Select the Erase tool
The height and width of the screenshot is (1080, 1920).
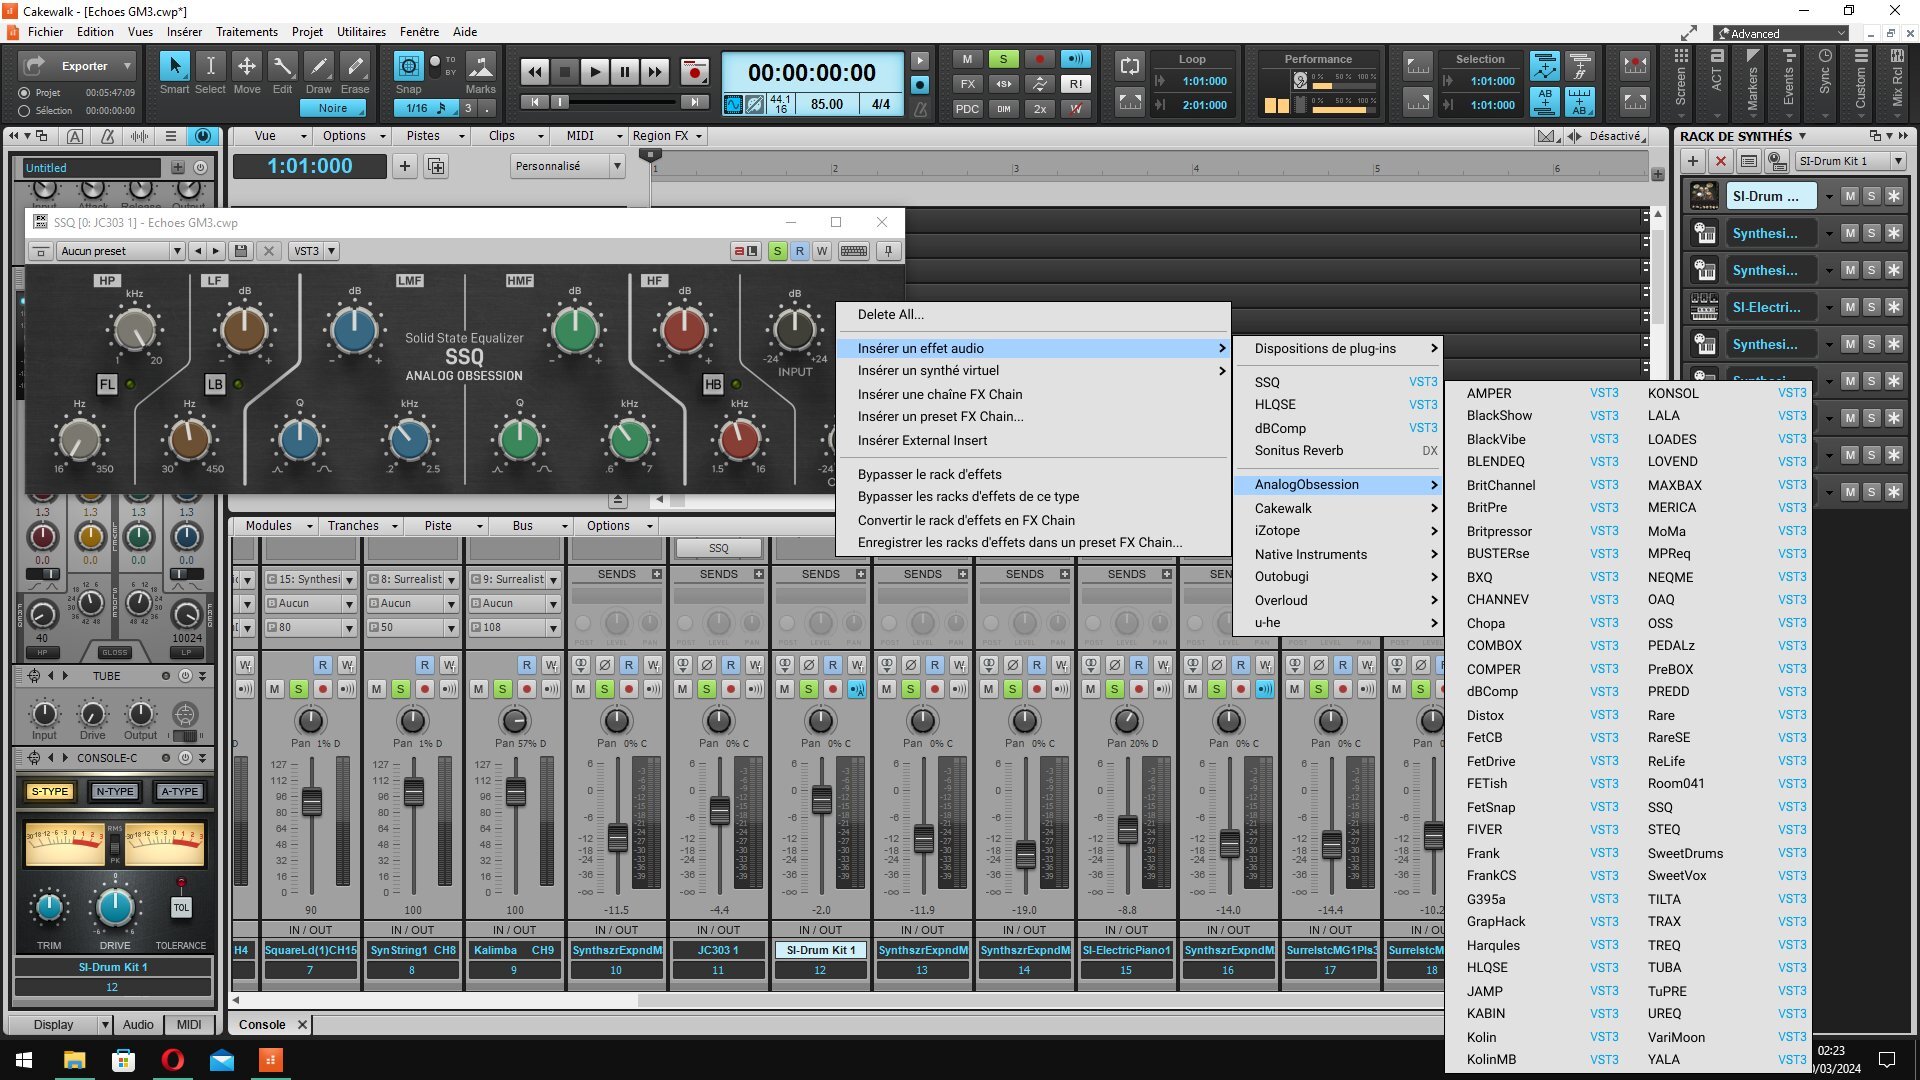point(355,67)
